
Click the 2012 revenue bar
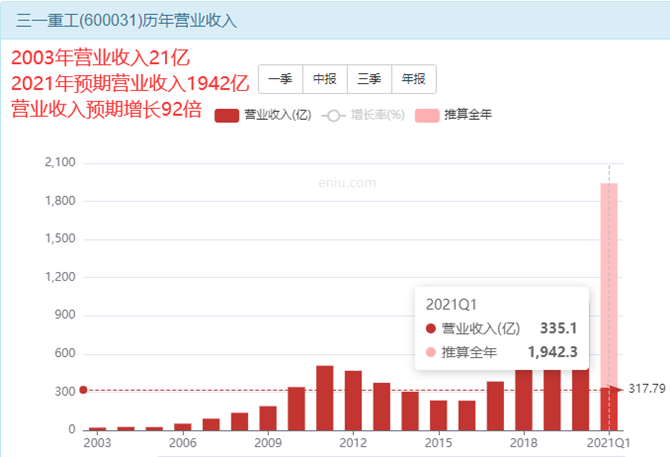coord(353,400)
